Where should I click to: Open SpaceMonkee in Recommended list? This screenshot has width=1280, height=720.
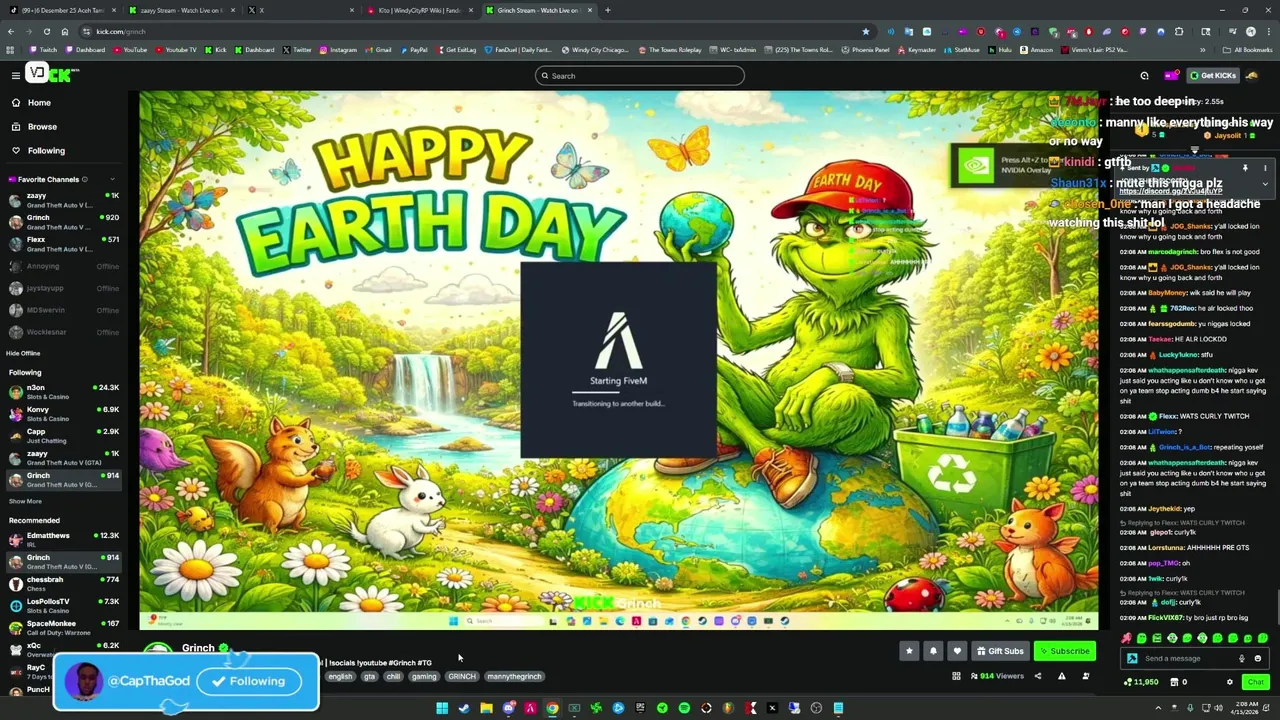(x=64, y=627)
